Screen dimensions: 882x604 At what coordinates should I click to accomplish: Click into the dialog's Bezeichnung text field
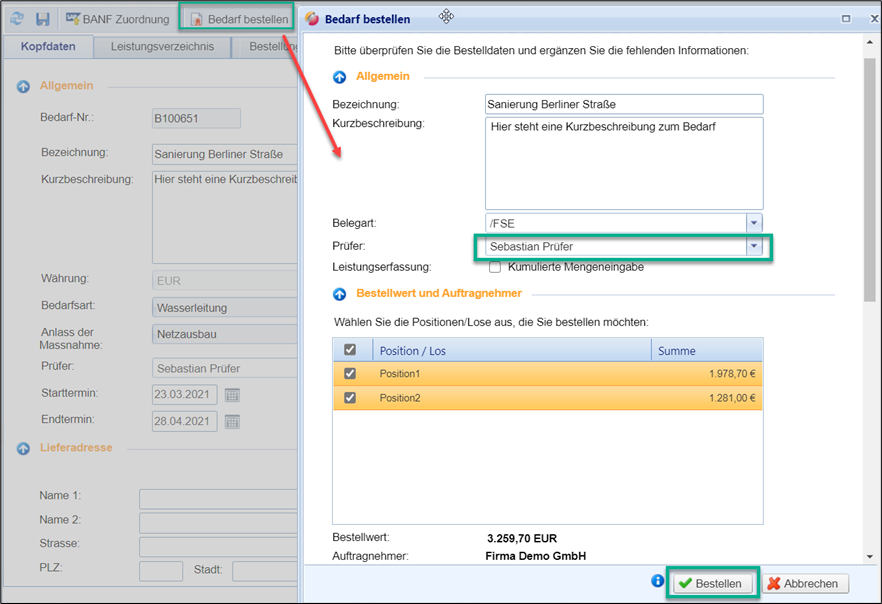[622, 104]
